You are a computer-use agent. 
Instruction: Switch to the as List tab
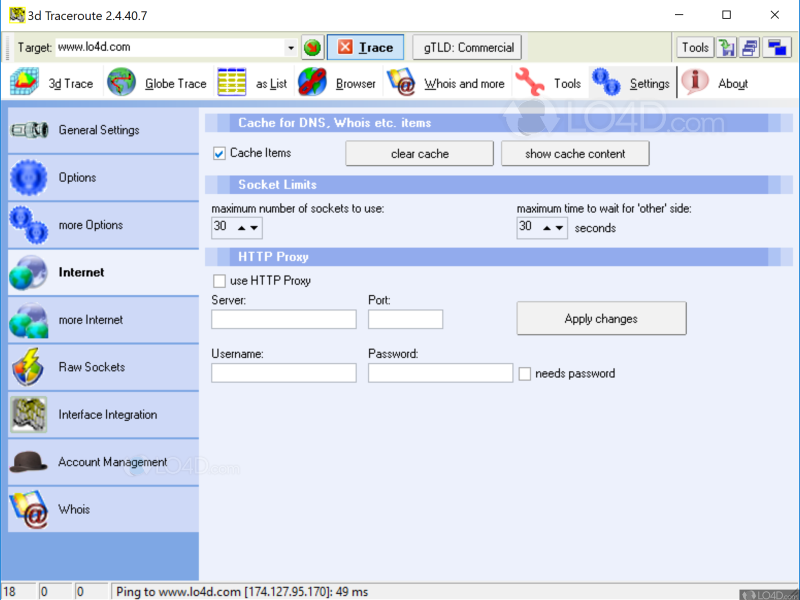click(253, 82)
